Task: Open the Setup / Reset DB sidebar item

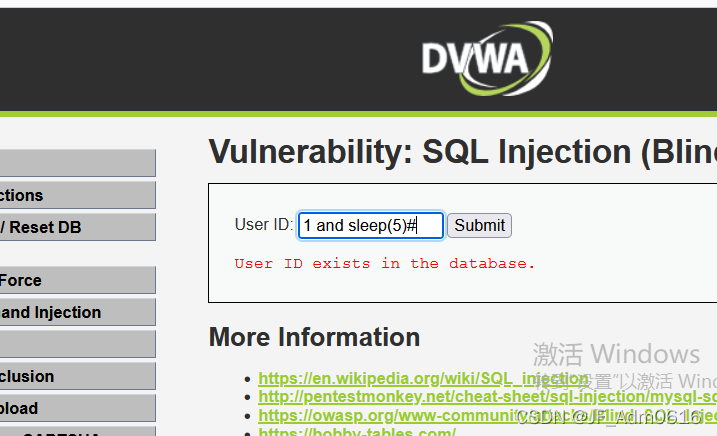Action: pyautogui.click(x=78, y=227)
